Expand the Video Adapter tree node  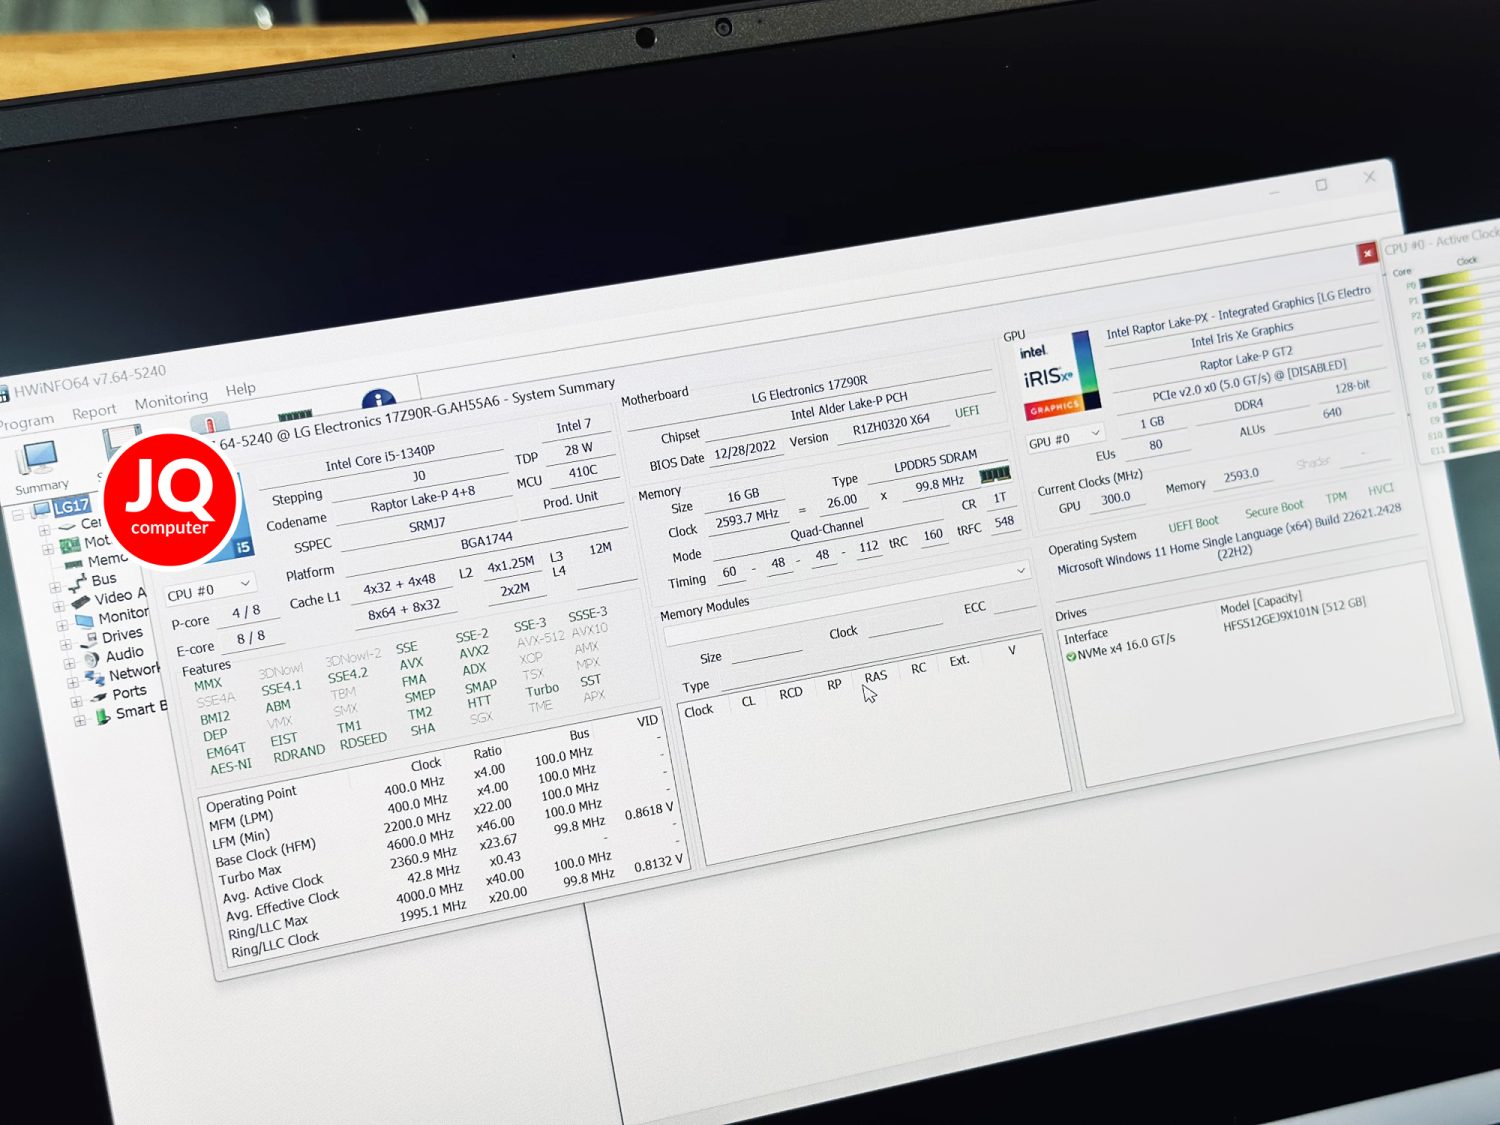tap(59, 606)
